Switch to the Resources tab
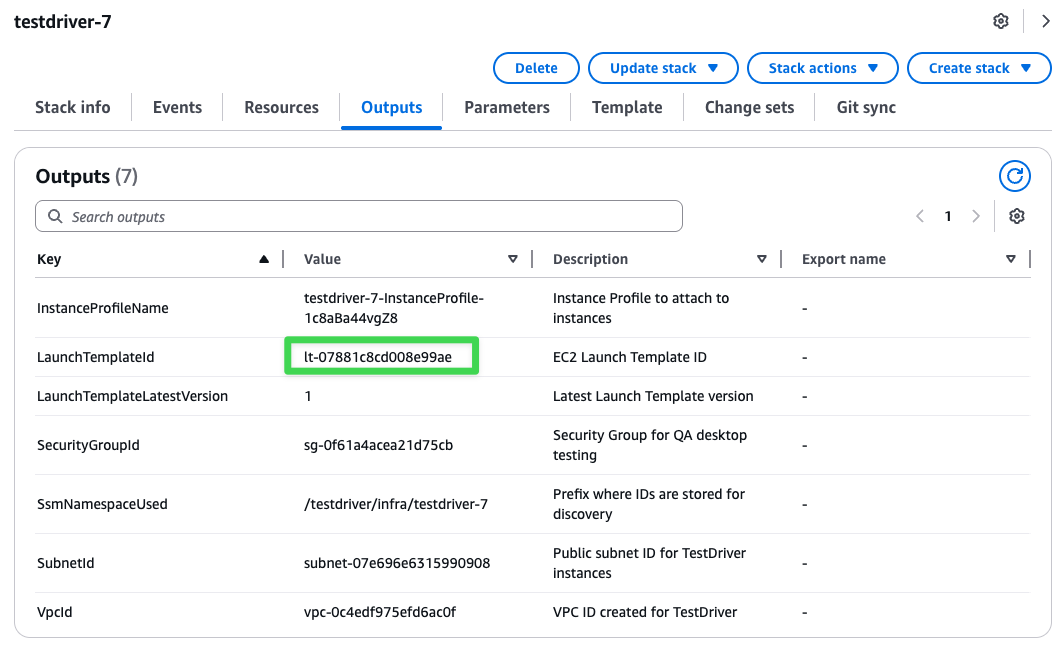This screenshot has width=1059, height=652. point(281,107)
